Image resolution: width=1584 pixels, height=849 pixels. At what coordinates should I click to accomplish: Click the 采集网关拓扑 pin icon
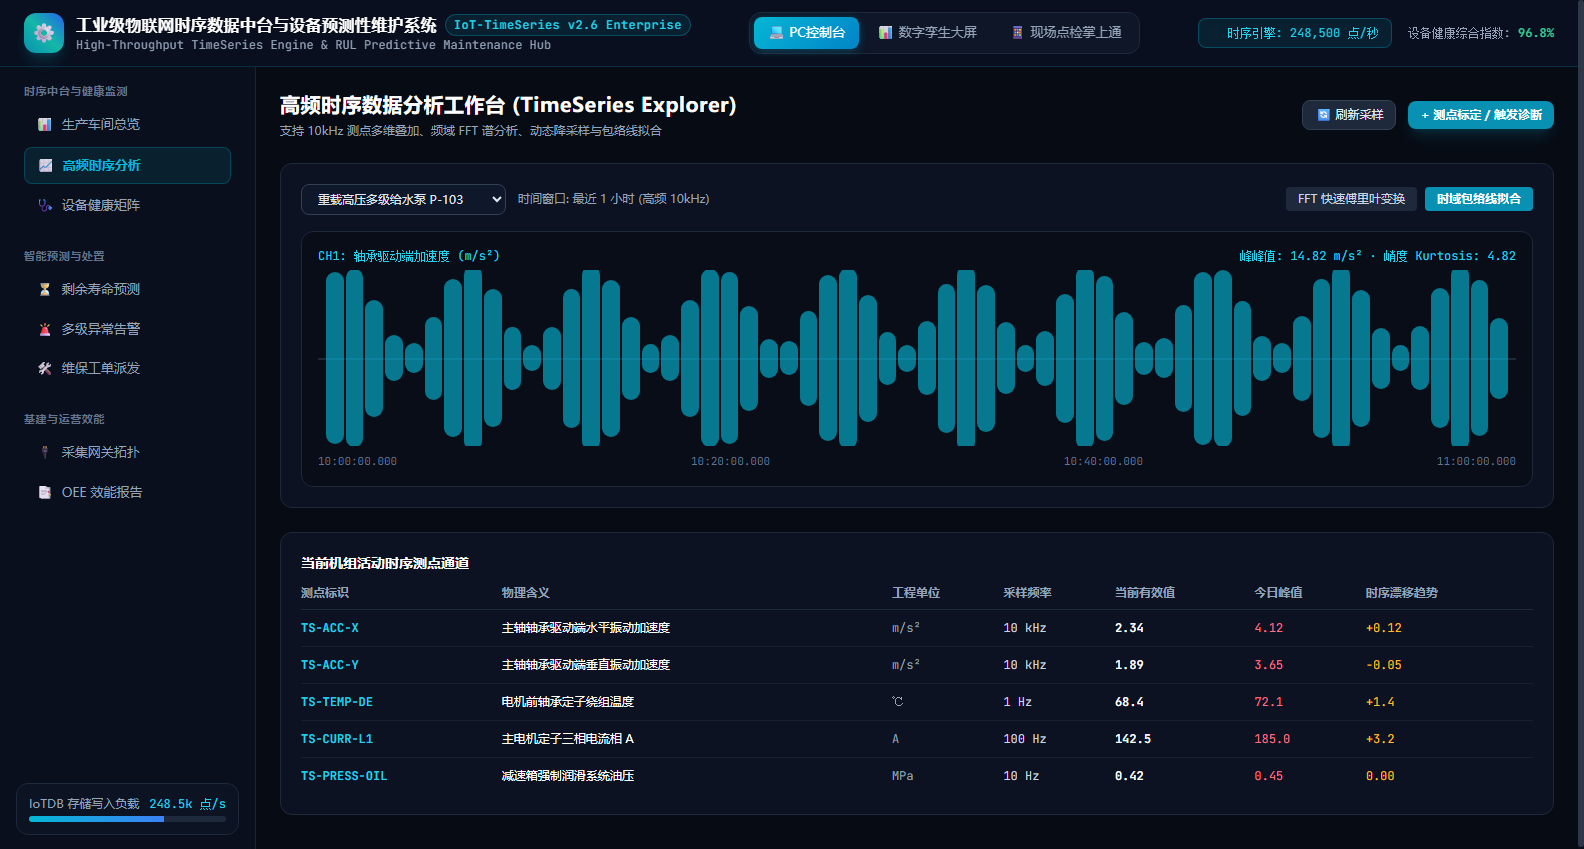point(45,452)
